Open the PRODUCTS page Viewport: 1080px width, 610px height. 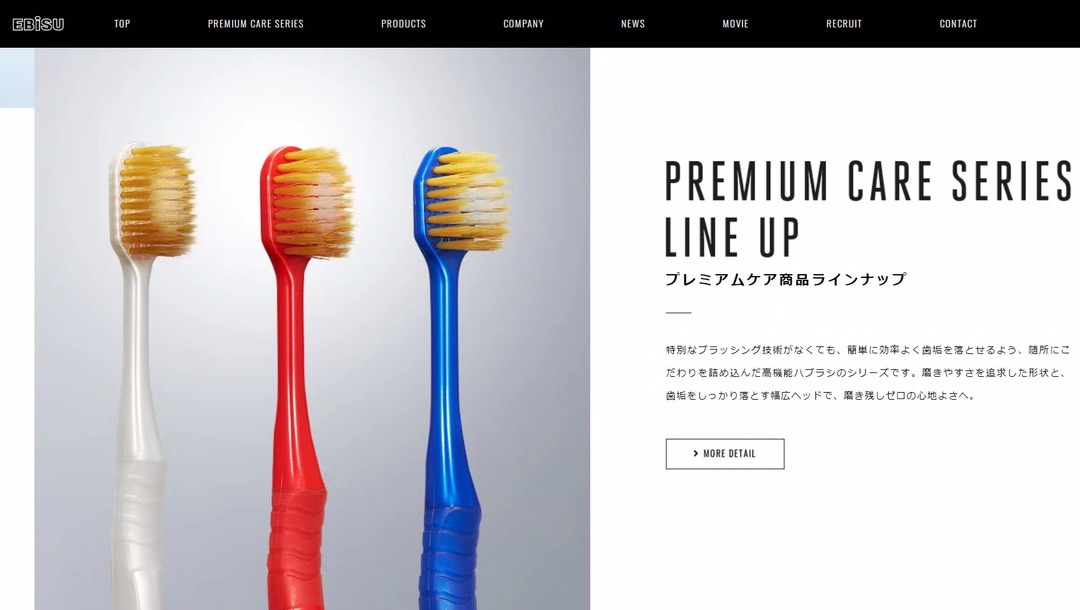(404, 23)
